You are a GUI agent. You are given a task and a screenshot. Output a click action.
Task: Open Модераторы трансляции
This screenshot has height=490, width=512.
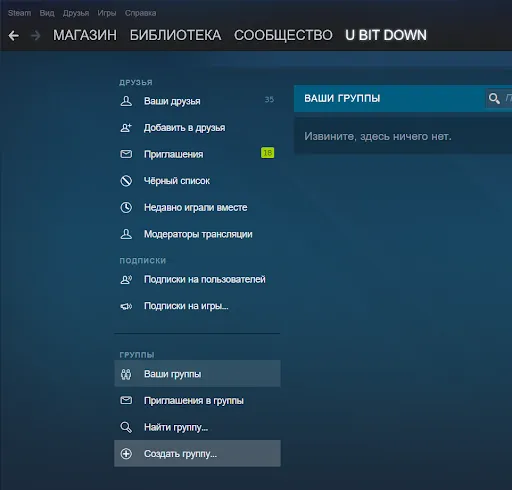tap(197, 234)
